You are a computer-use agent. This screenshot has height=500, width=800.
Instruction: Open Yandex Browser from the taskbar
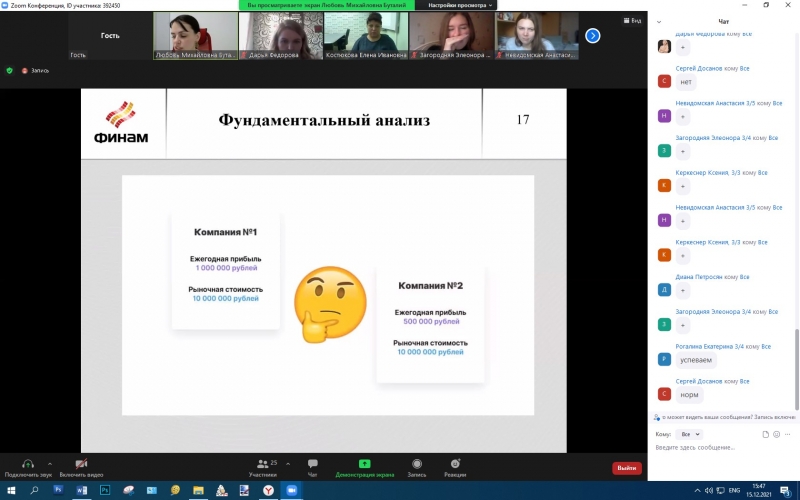coord(268,490)
